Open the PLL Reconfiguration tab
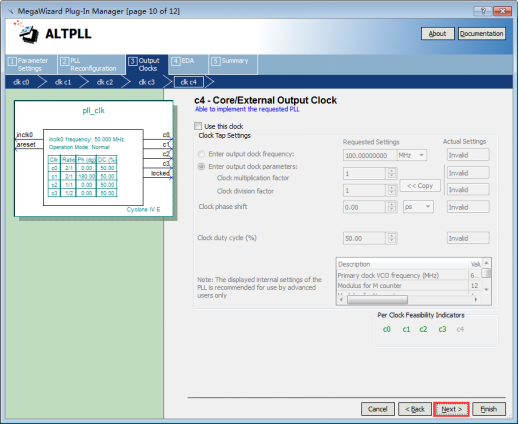 (x=91, y=64)
